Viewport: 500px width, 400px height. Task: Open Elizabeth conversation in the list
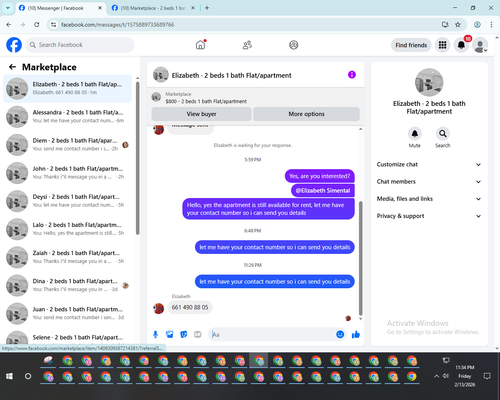point(67,89)
